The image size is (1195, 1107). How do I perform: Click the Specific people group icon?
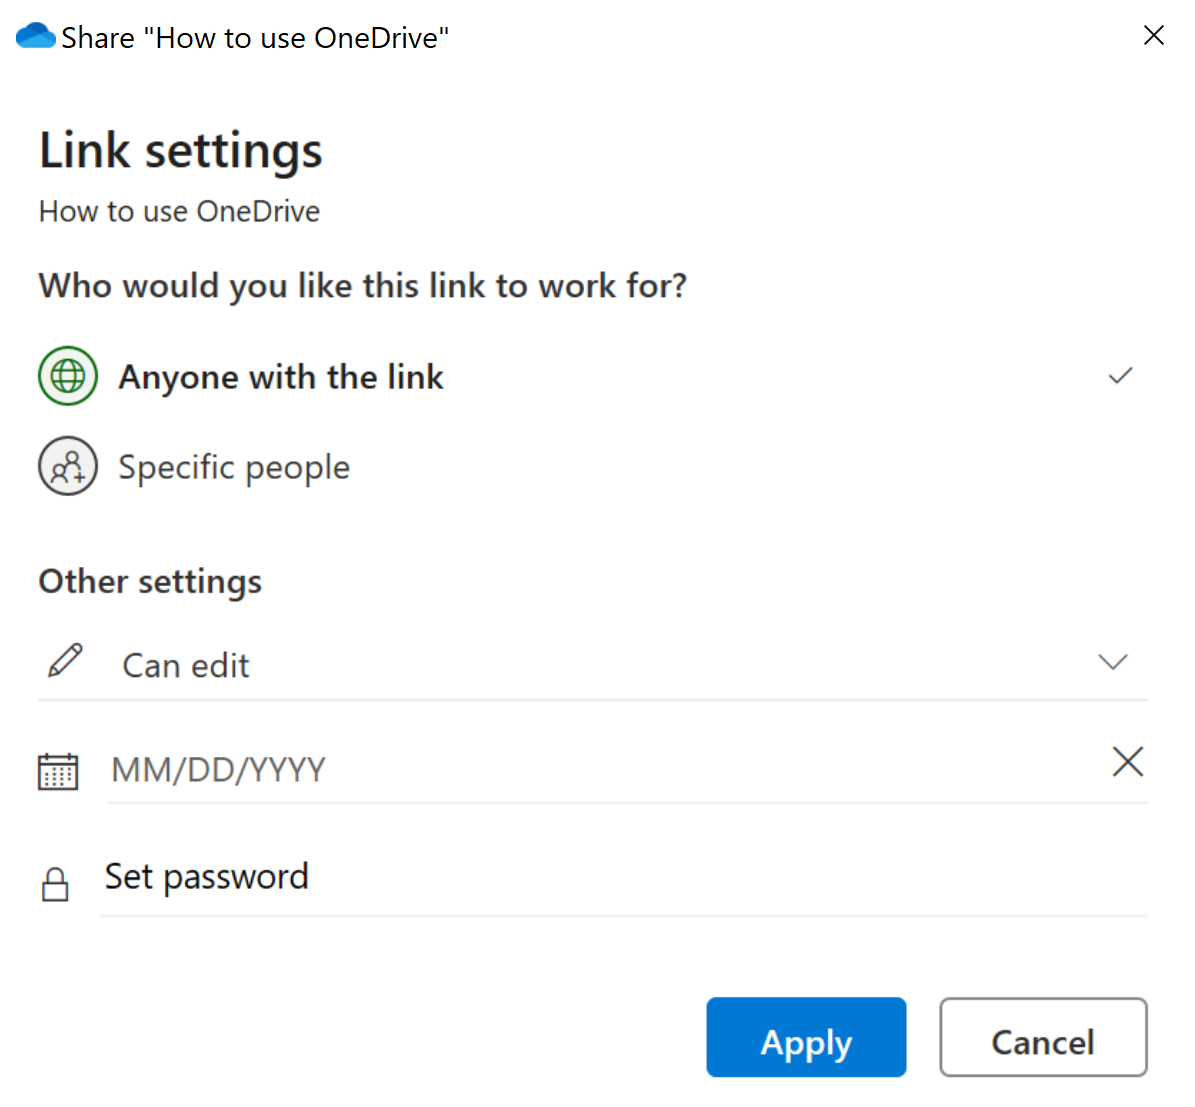click(x=68, y=466)
